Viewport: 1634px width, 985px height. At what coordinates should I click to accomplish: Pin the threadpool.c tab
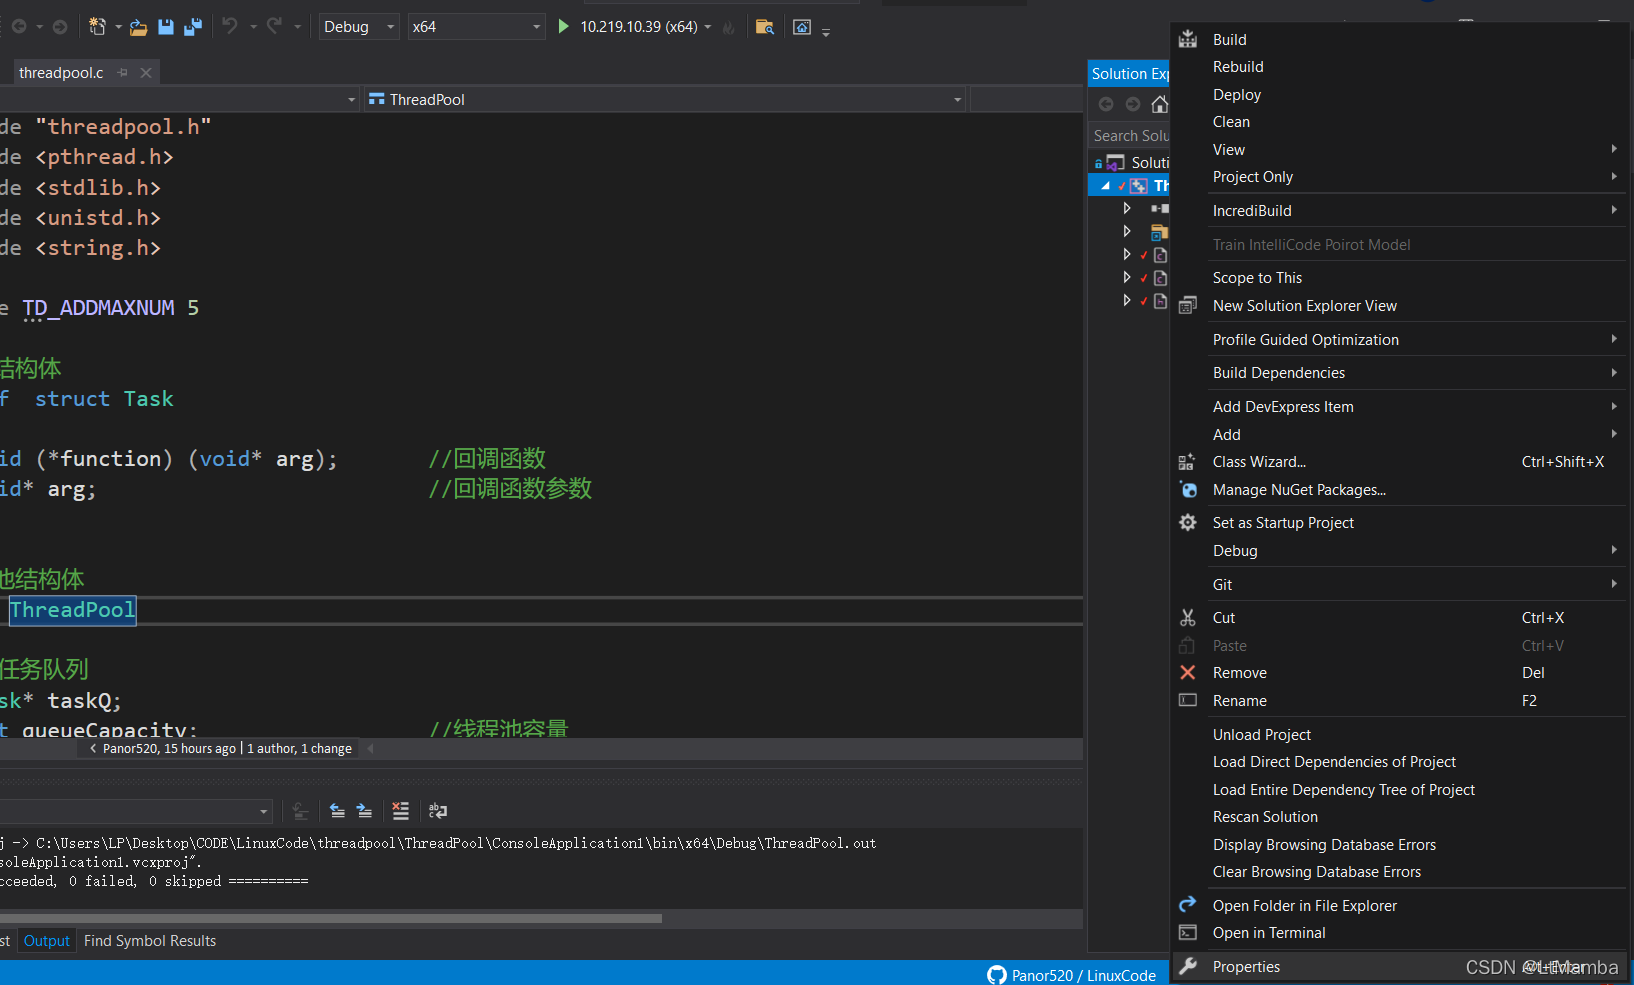(x=123, y=73)
